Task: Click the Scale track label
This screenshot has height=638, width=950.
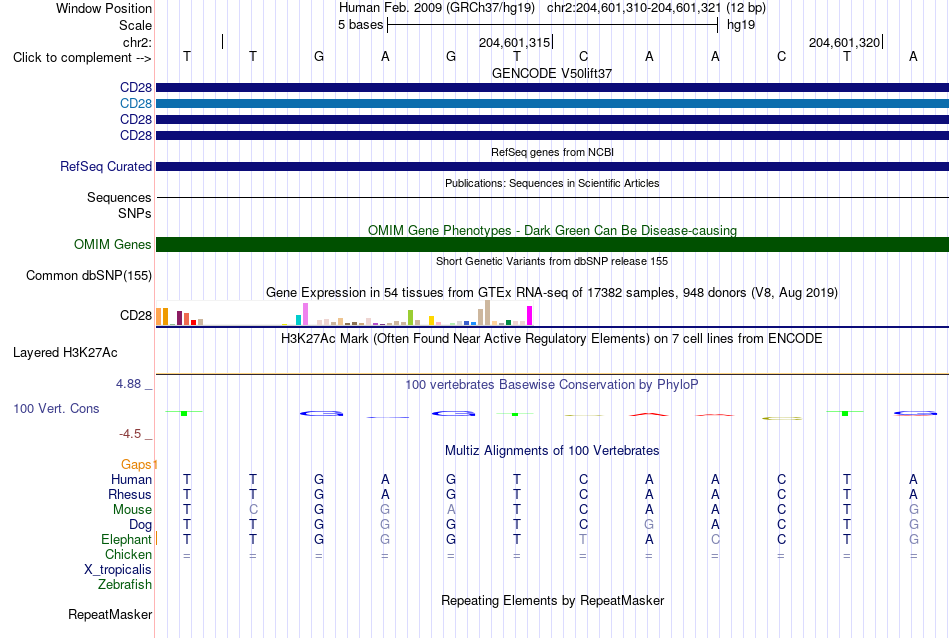Action: point(135,25)
